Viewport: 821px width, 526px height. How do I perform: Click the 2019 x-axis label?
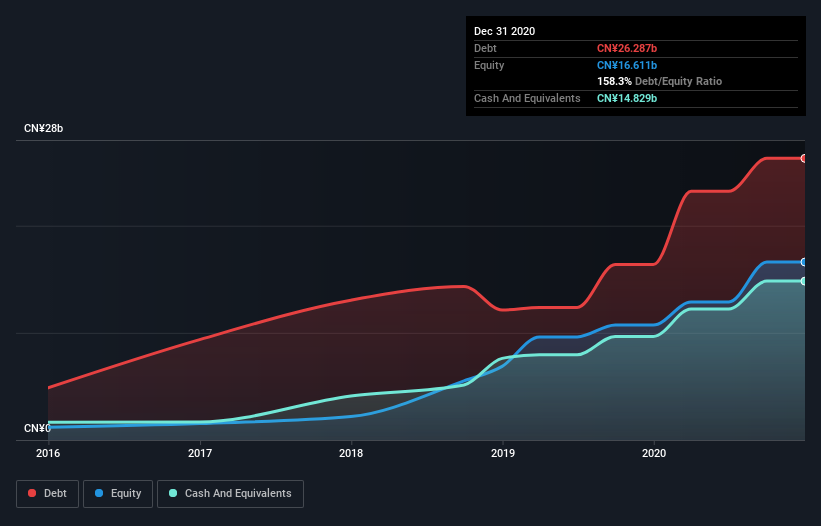tap(503, 453)
